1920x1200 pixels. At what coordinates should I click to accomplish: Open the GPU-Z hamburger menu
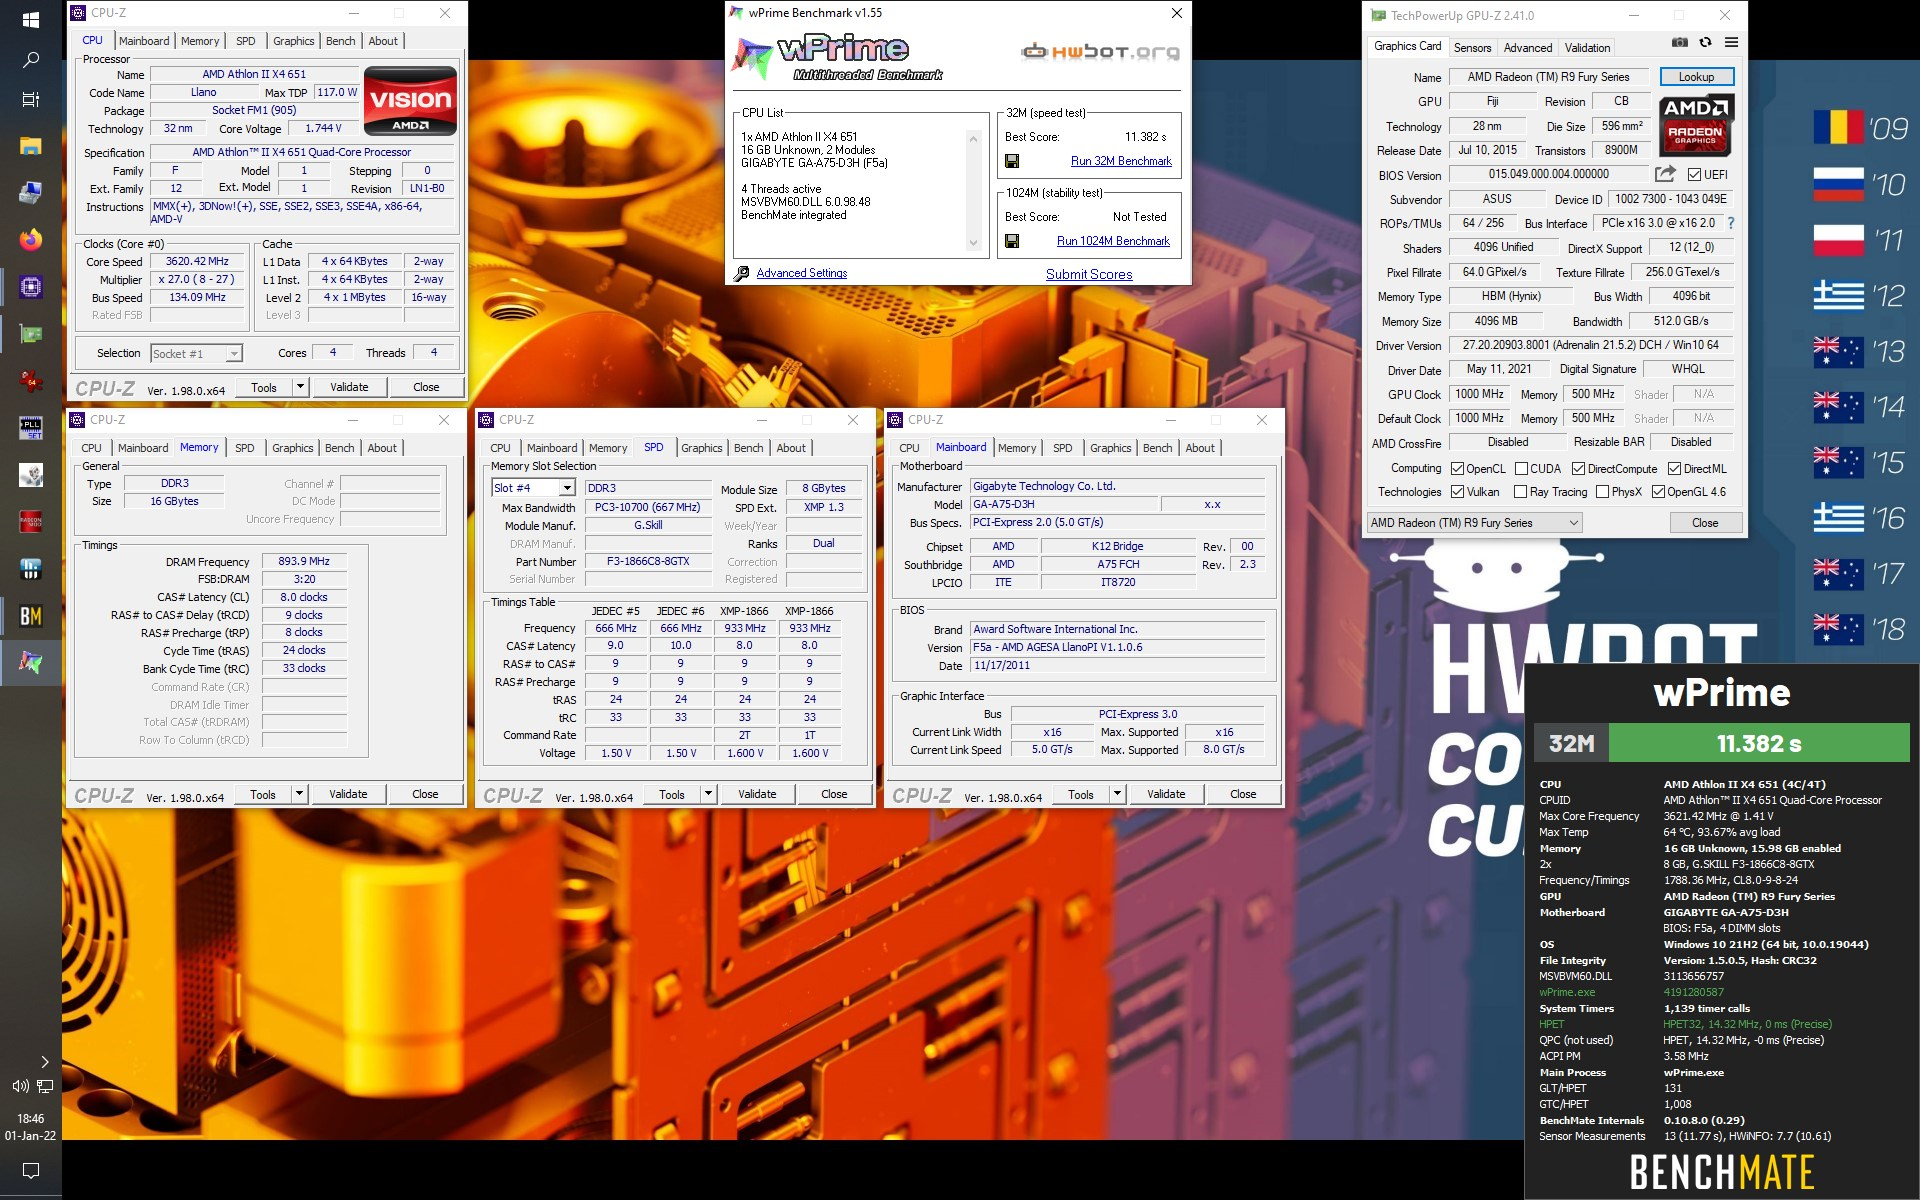pos(1731,43)
